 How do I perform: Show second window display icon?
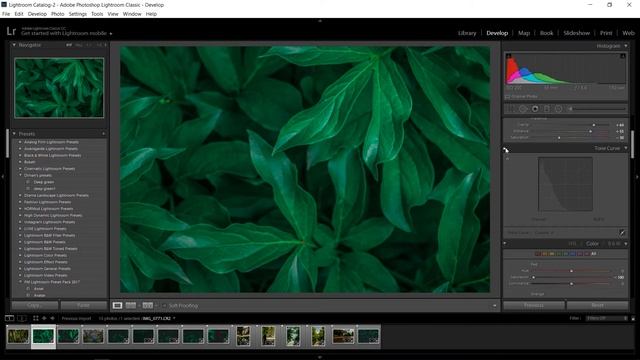22,318
